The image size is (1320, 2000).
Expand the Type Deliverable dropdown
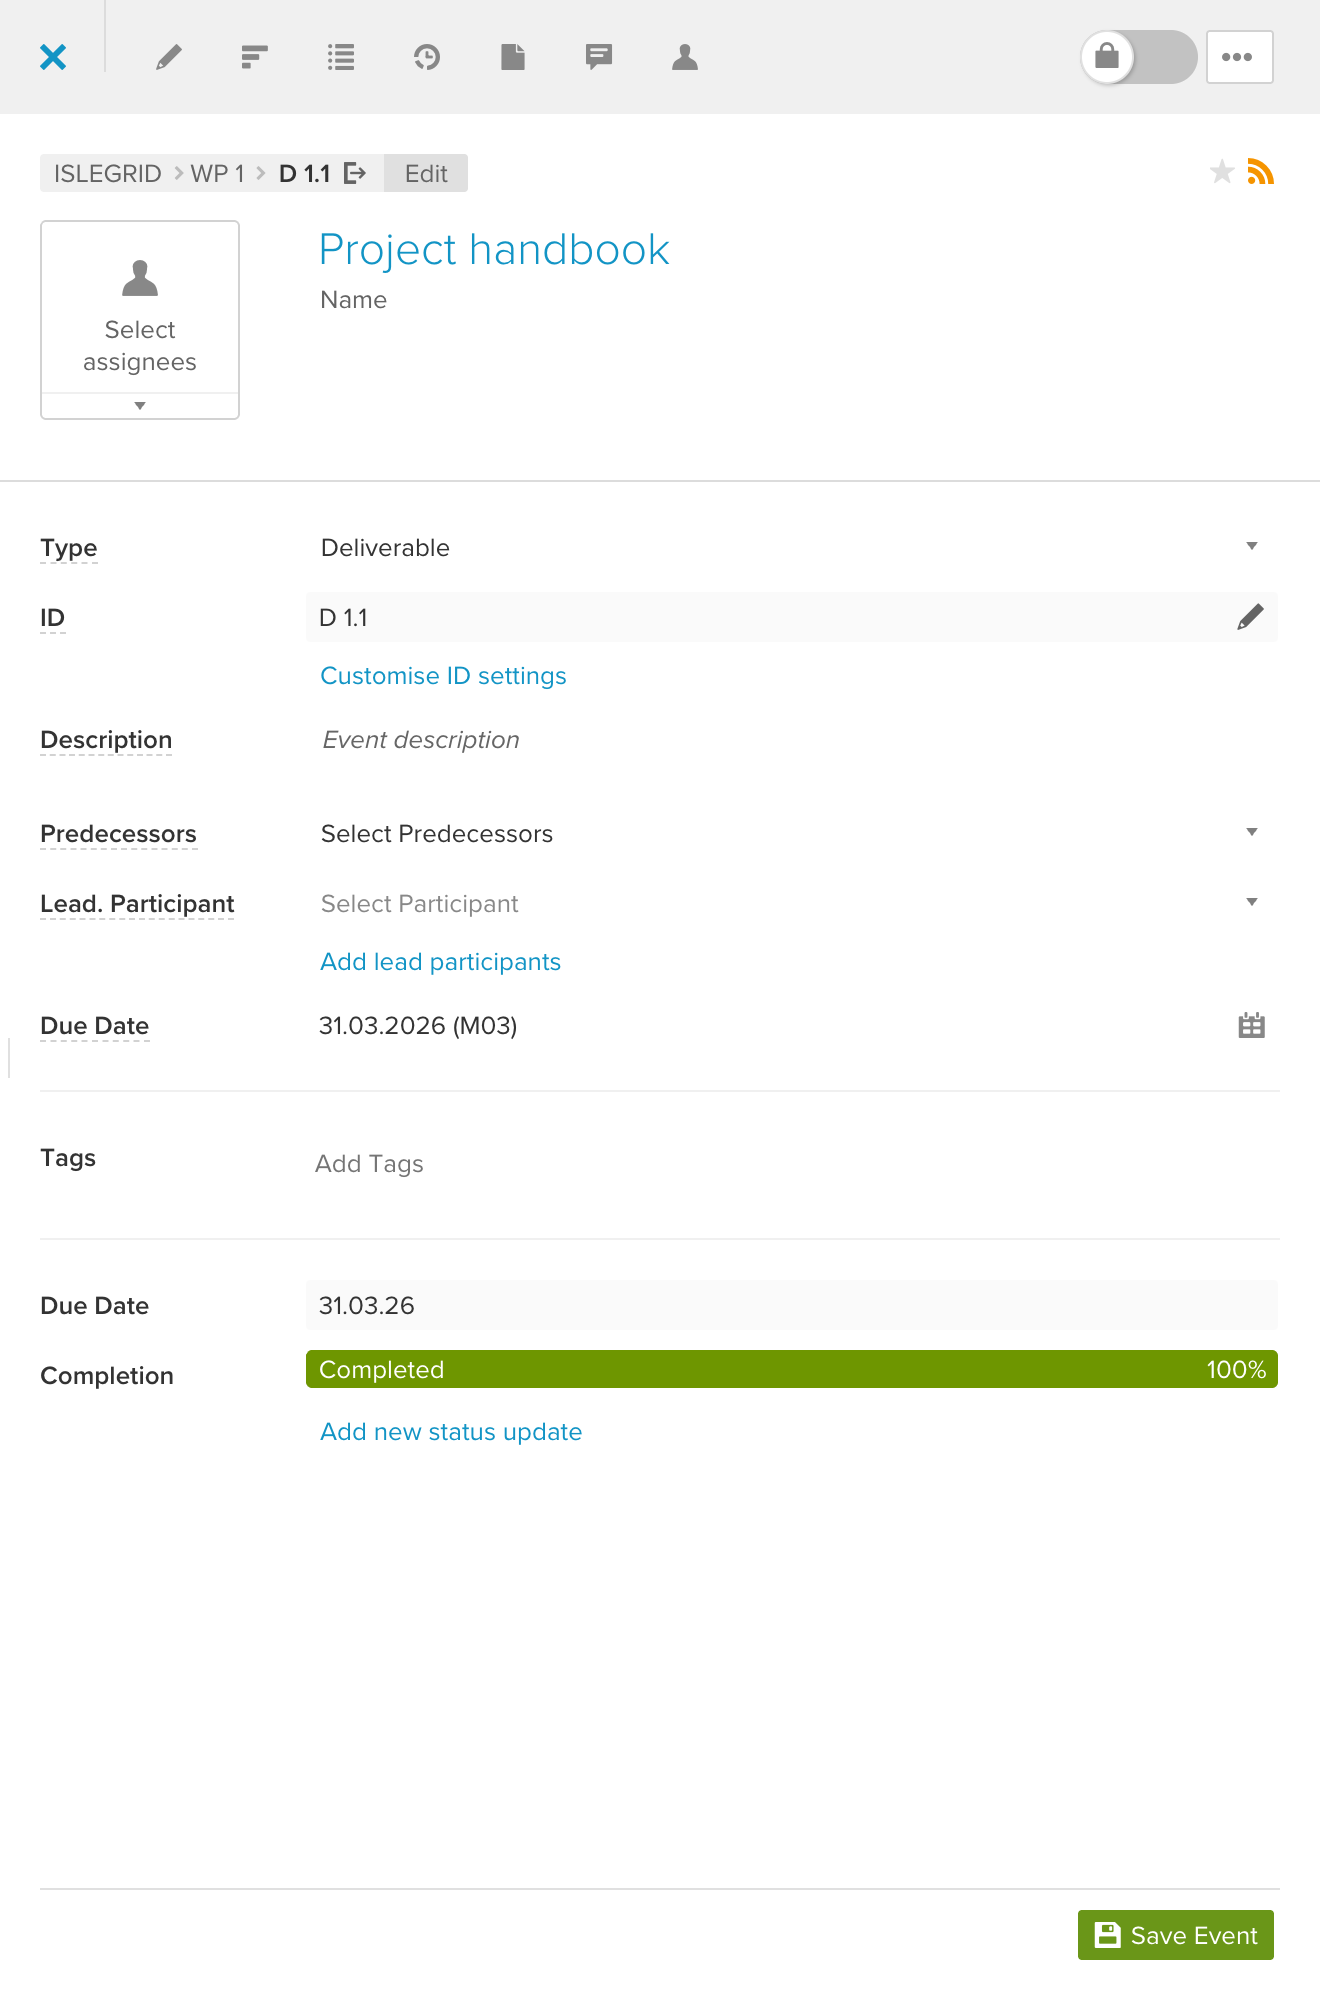pos(790,548)
